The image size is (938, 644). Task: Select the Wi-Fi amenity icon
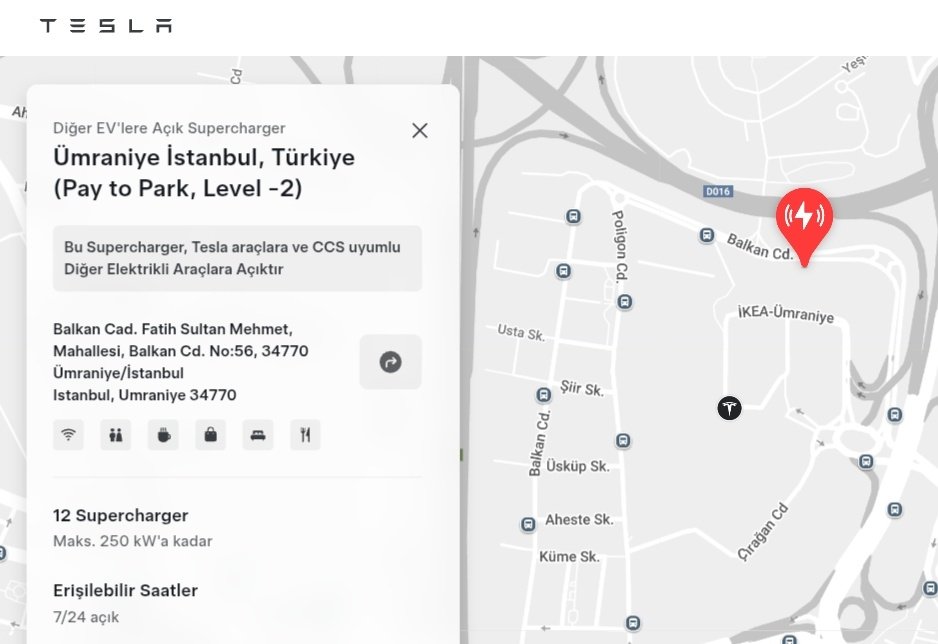coord(68,435)
